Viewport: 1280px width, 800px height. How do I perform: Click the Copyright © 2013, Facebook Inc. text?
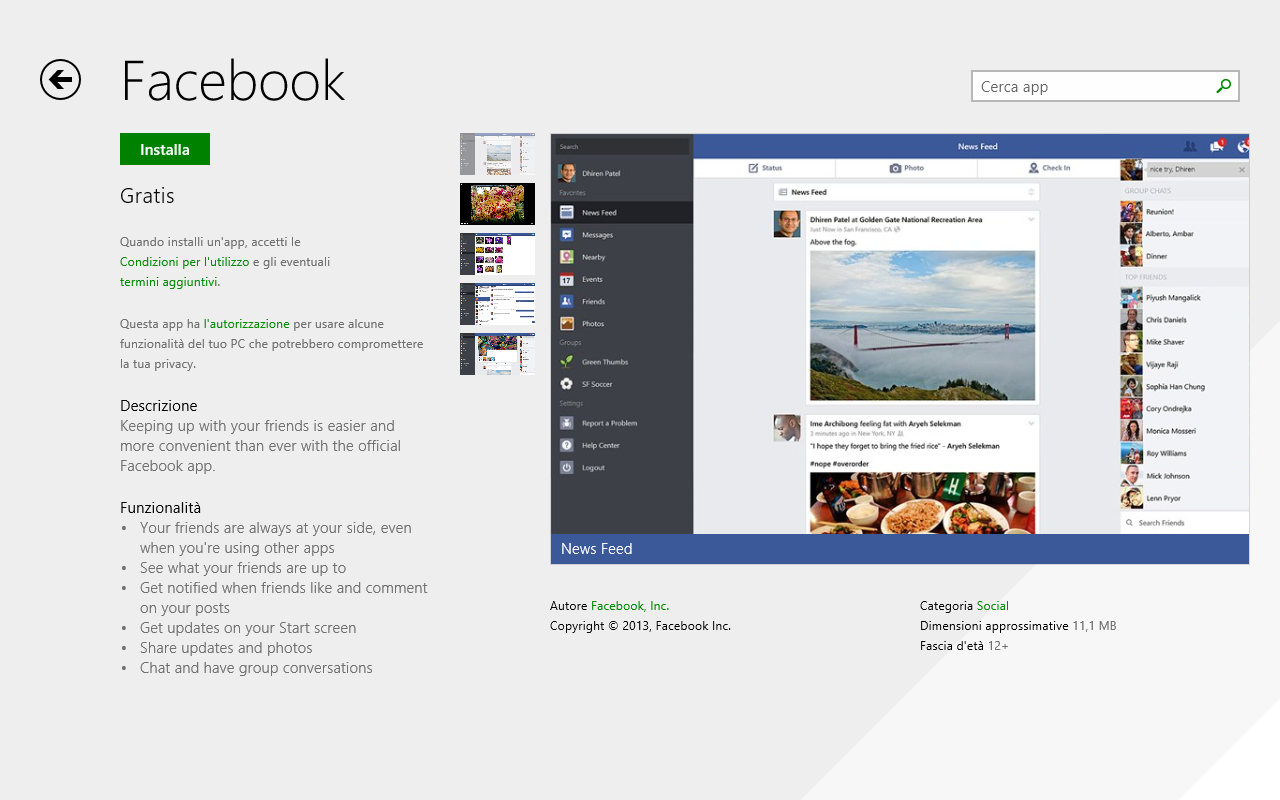(640, 625)
